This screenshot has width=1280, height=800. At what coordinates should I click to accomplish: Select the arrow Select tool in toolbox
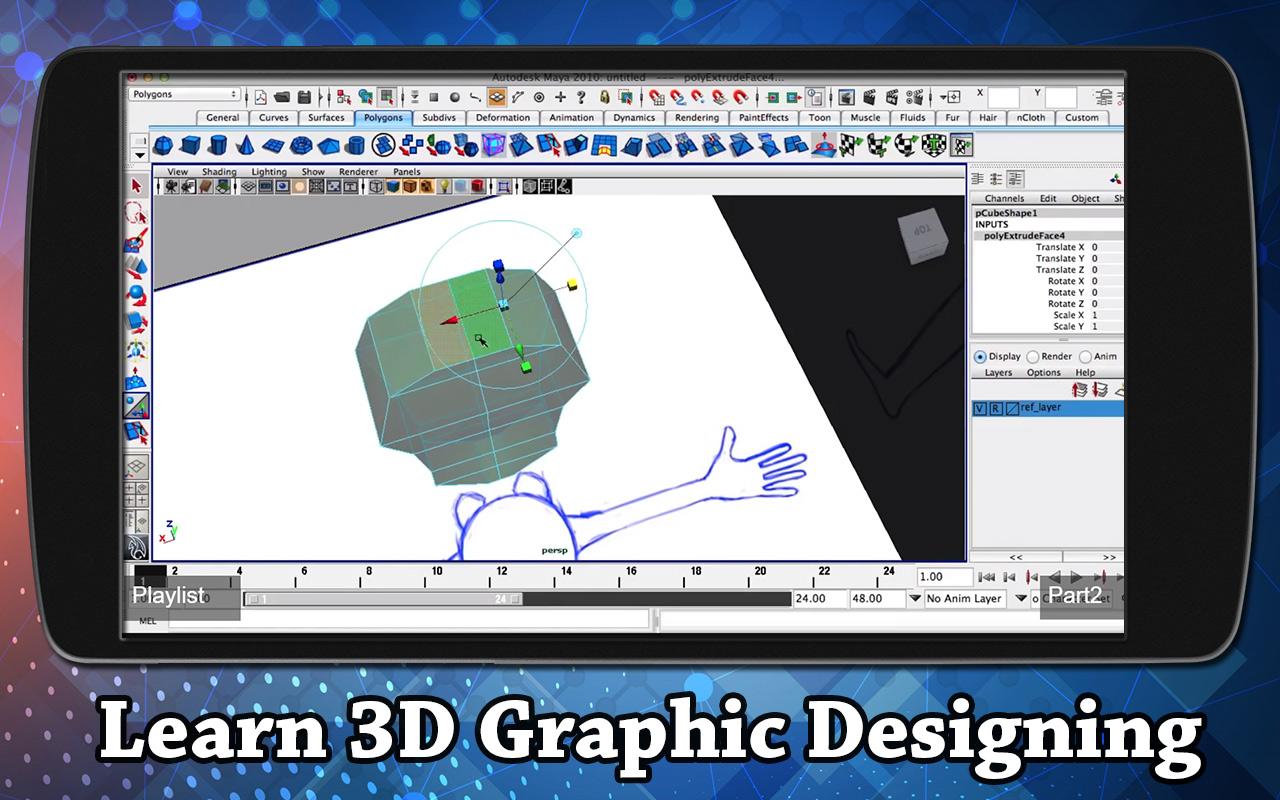click(137, 186)
